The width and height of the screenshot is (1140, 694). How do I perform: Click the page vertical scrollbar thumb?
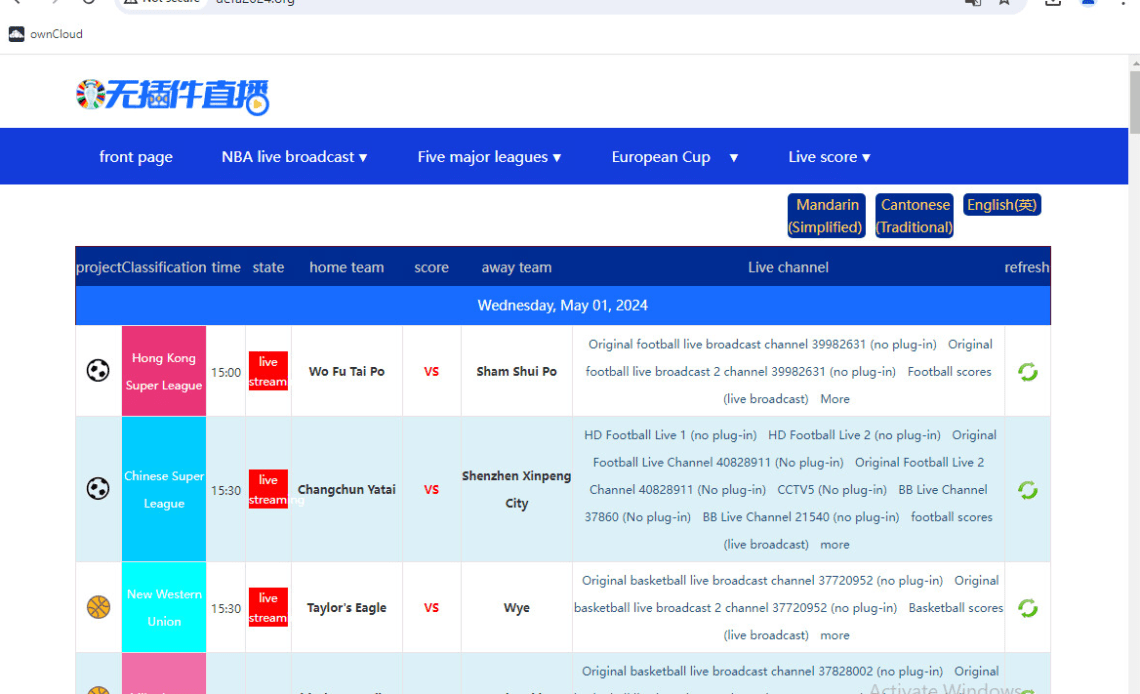point(1134,102)
